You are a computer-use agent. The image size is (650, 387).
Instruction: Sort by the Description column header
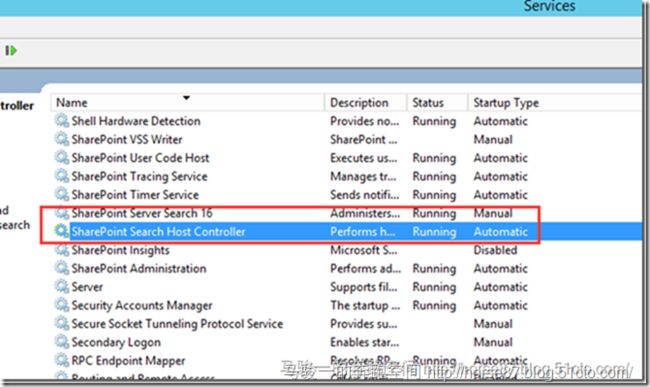[x=365, y=102]
